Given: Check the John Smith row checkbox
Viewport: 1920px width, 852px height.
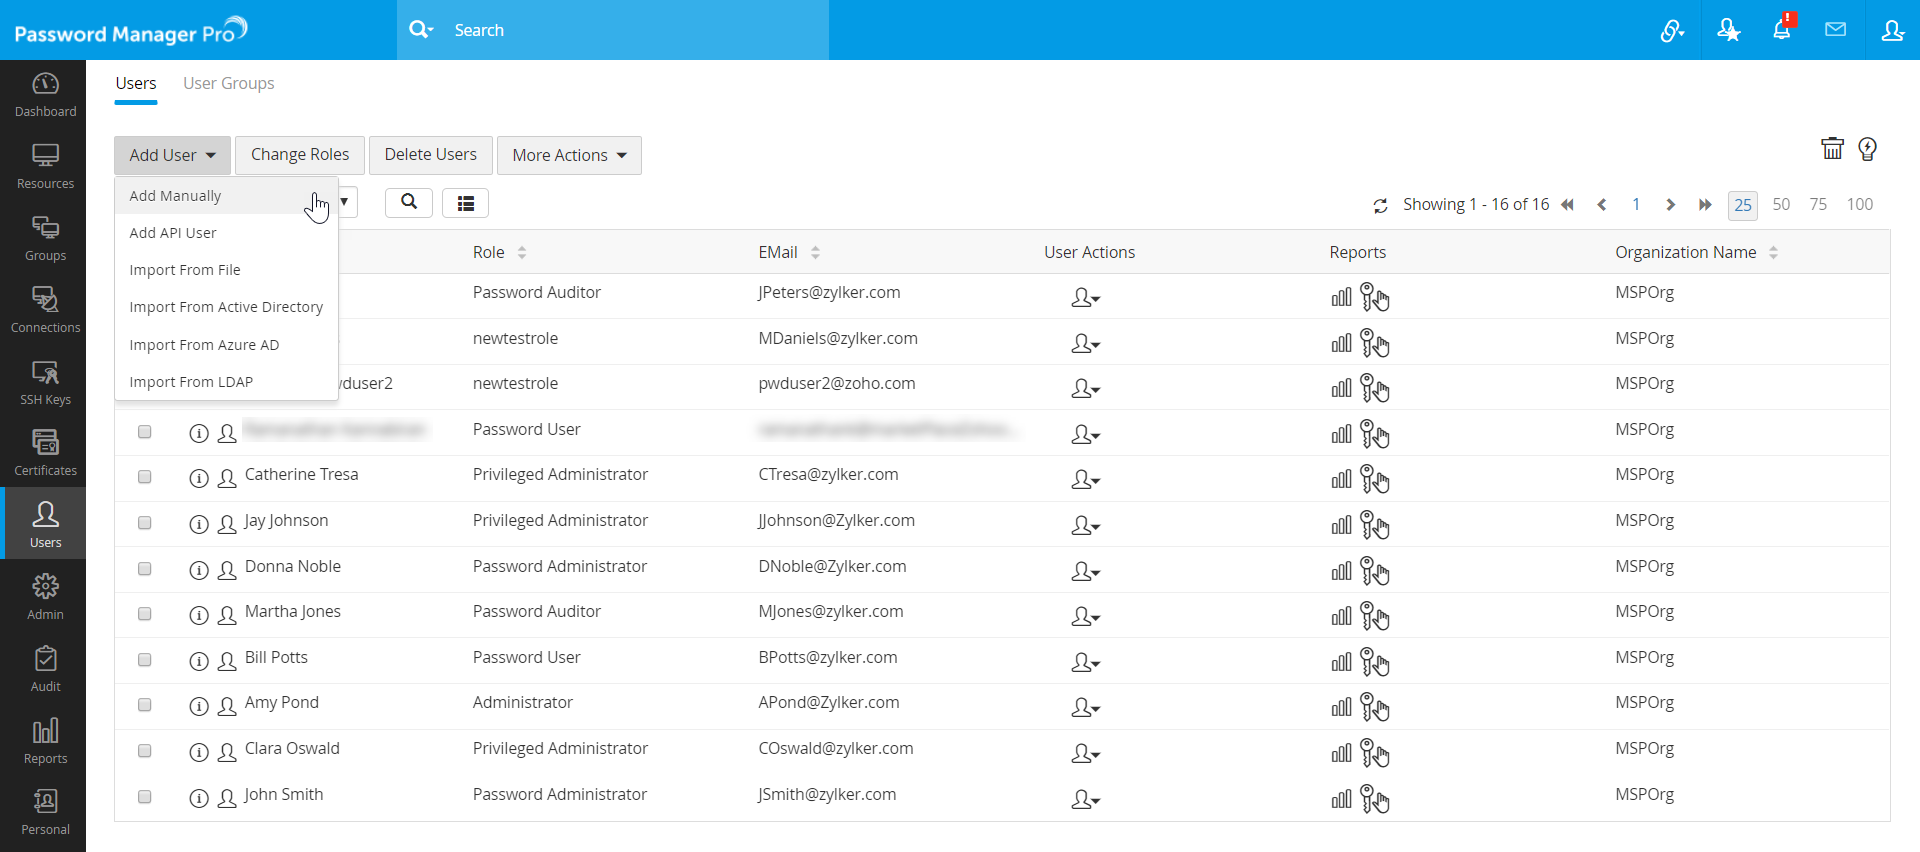Looking at the screenshot, I should point(145,797).
